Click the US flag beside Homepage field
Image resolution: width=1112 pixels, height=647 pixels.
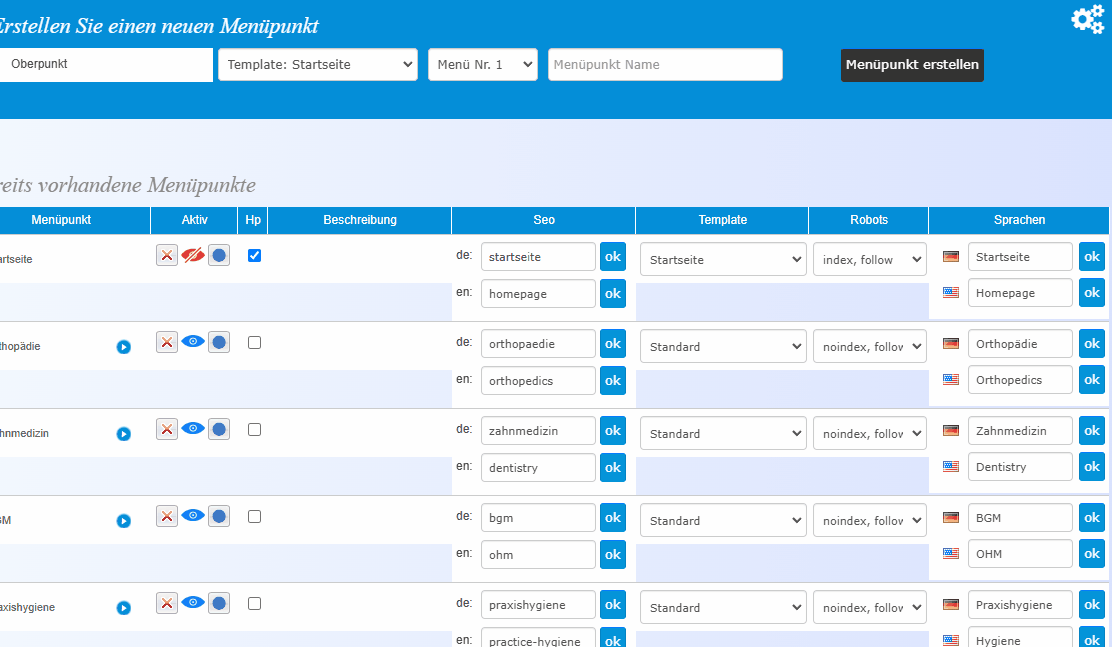pyautogui.click(x=950, y=293)
